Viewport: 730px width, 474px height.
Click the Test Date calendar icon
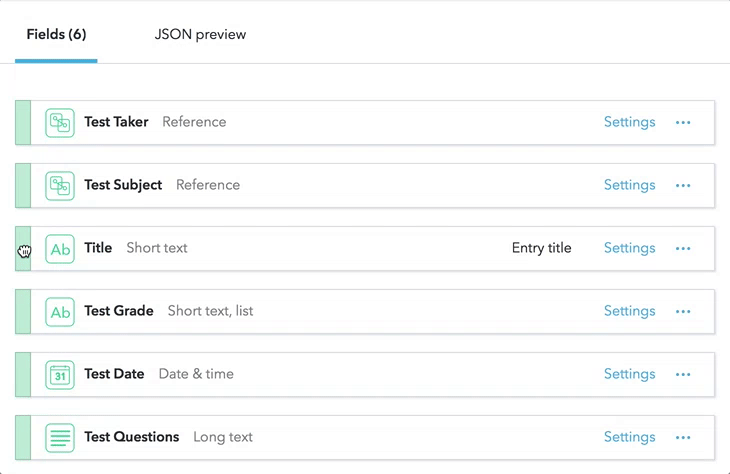tap(60, 374)
